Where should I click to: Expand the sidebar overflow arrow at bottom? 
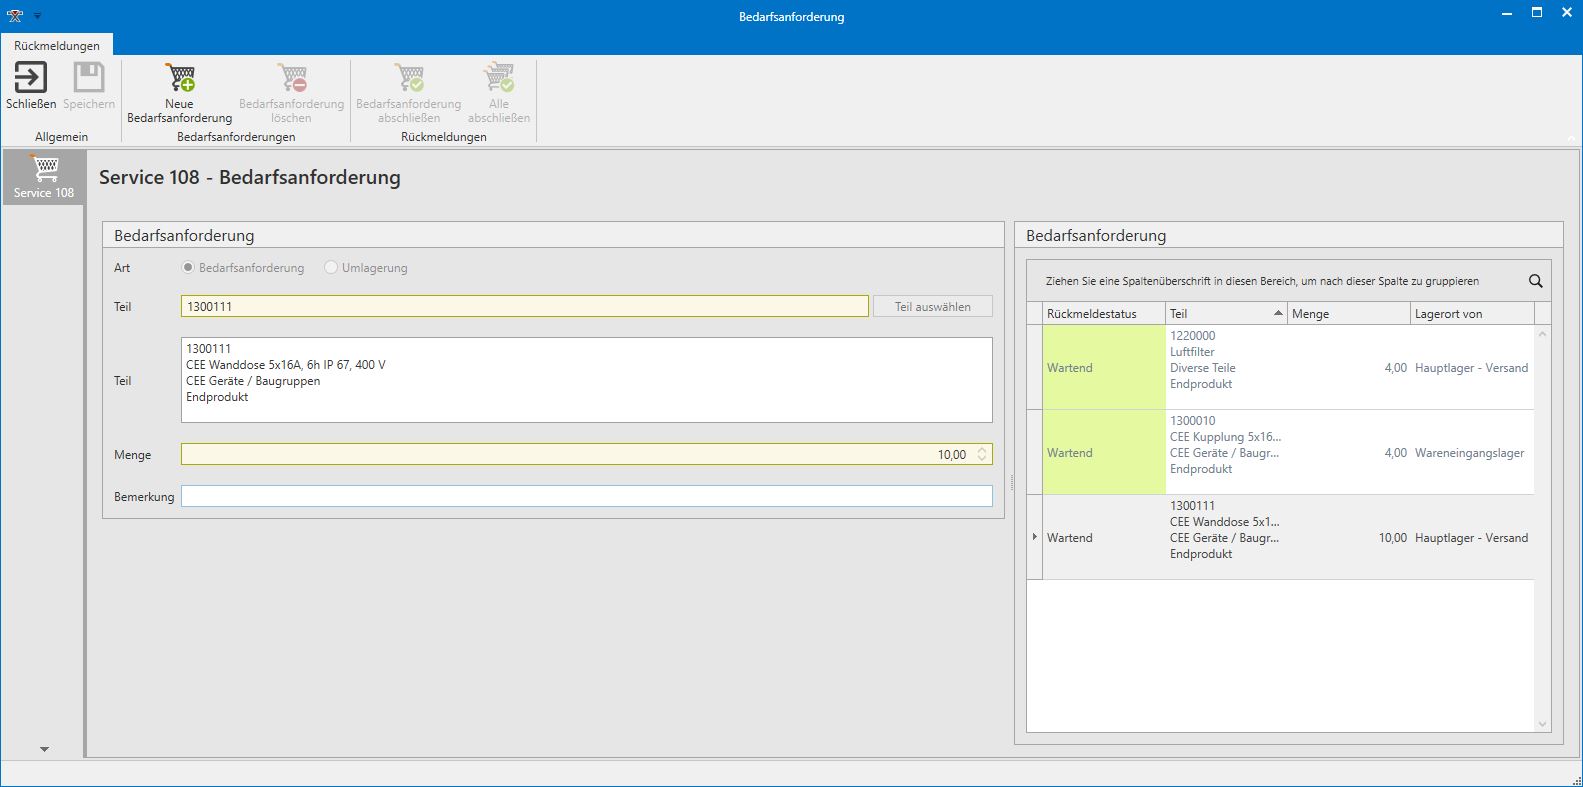coord(44,749)
